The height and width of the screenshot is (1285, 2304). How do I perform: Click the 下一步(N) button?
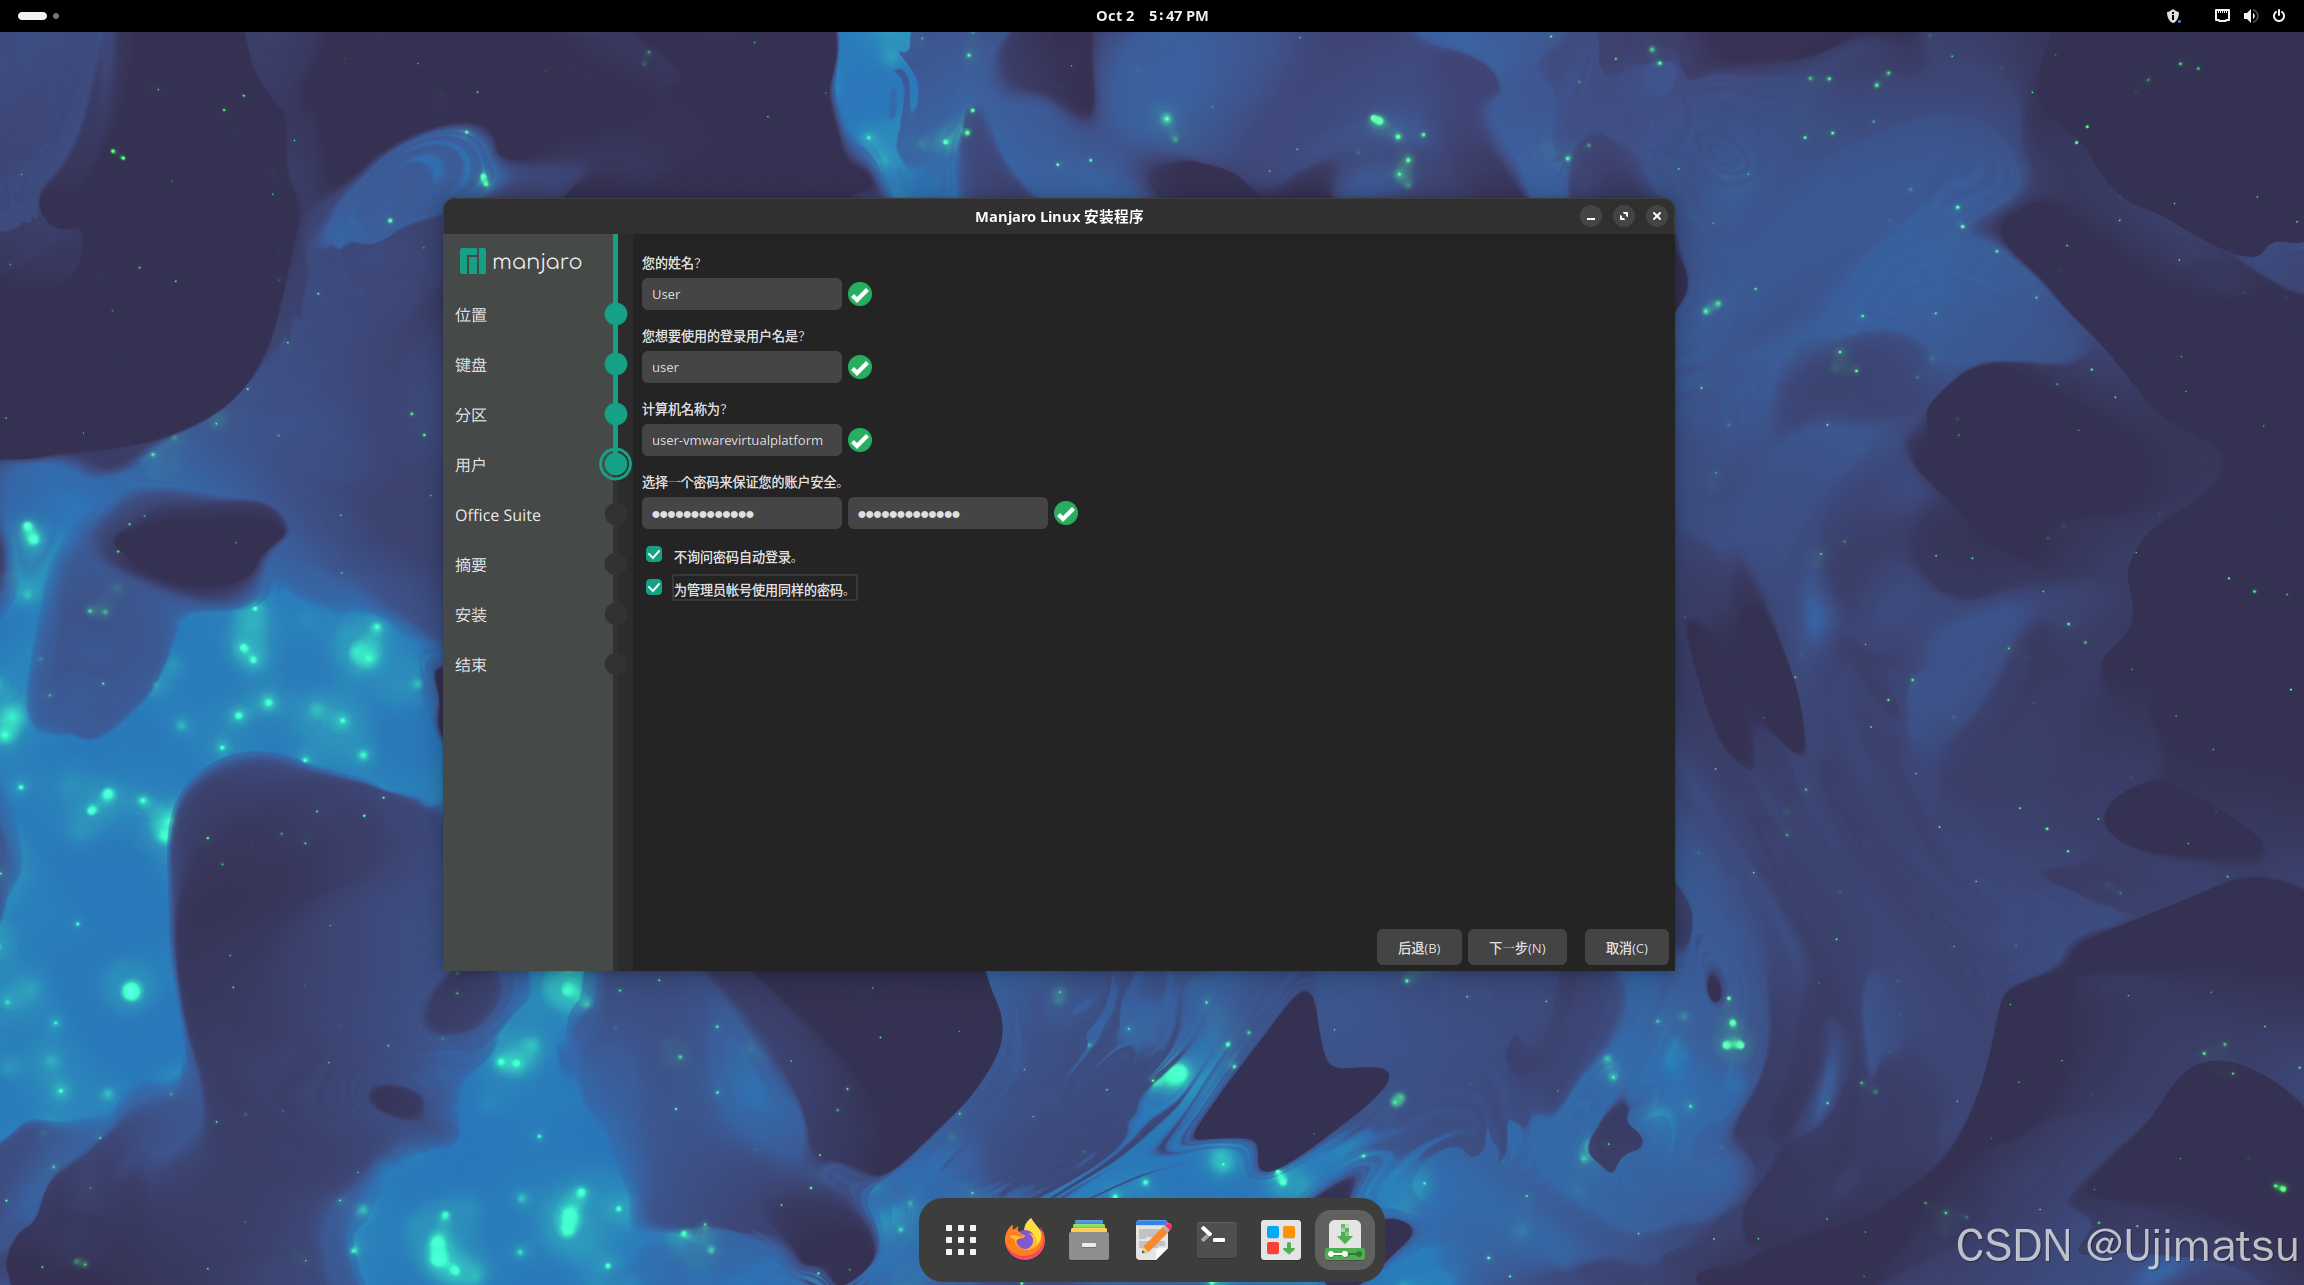point(1516,948)
